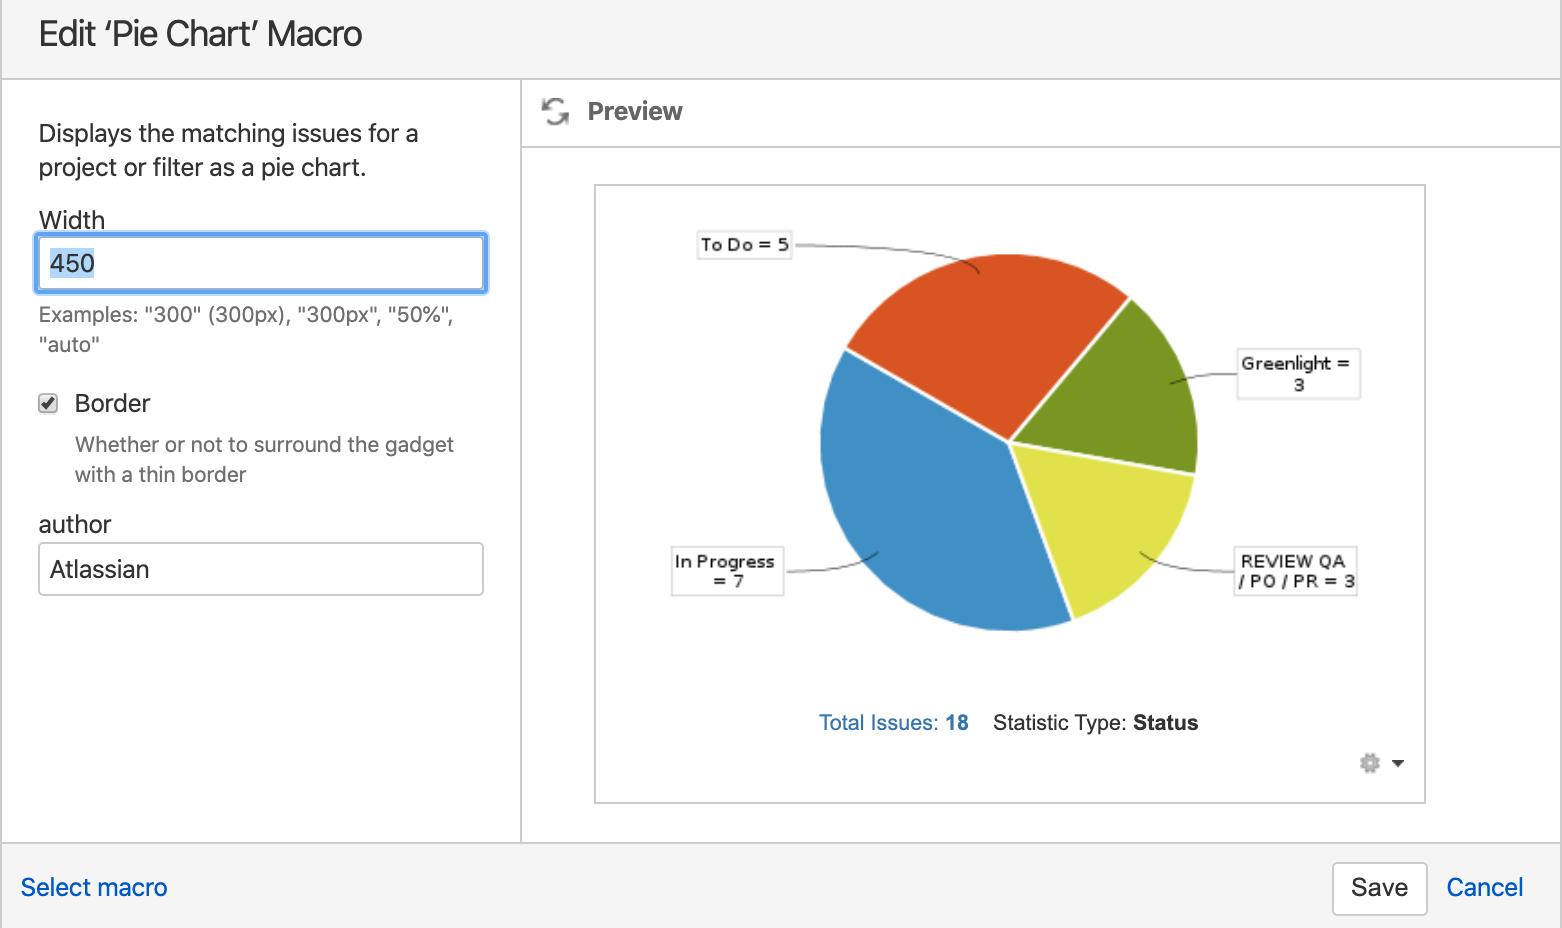Open the gadget gear settings menu

[1370, 763]
